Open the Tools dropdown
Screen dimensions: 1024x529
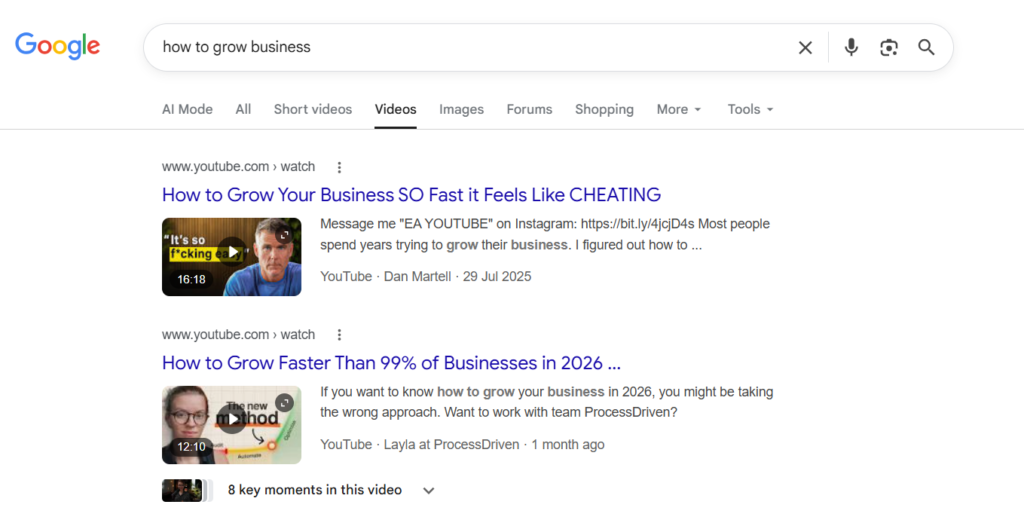pyautogui.click(x=750, y=109)
